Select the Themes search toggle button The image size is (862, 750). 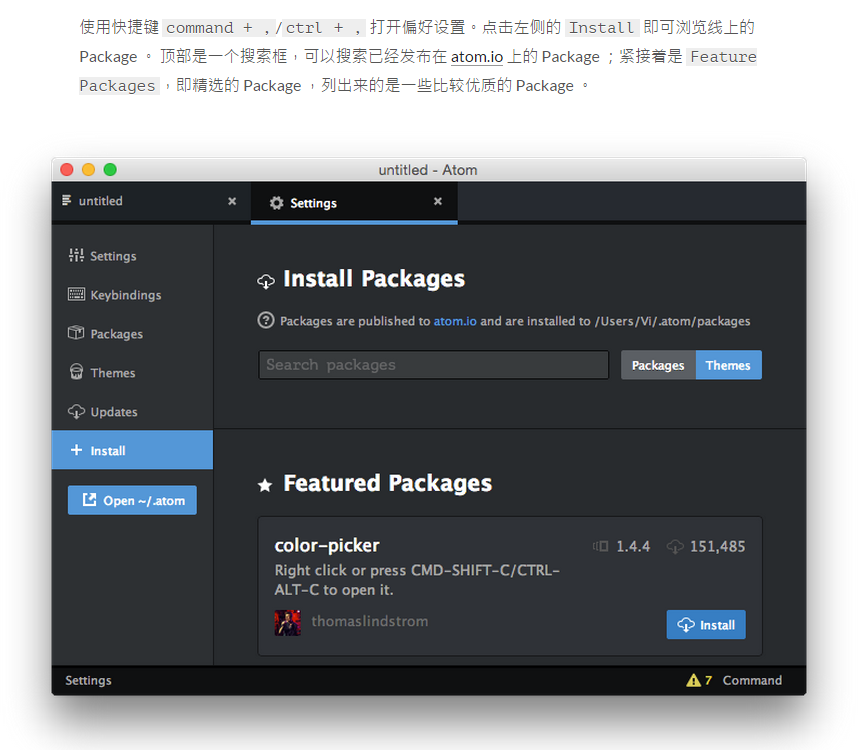[x=728, y=365]
